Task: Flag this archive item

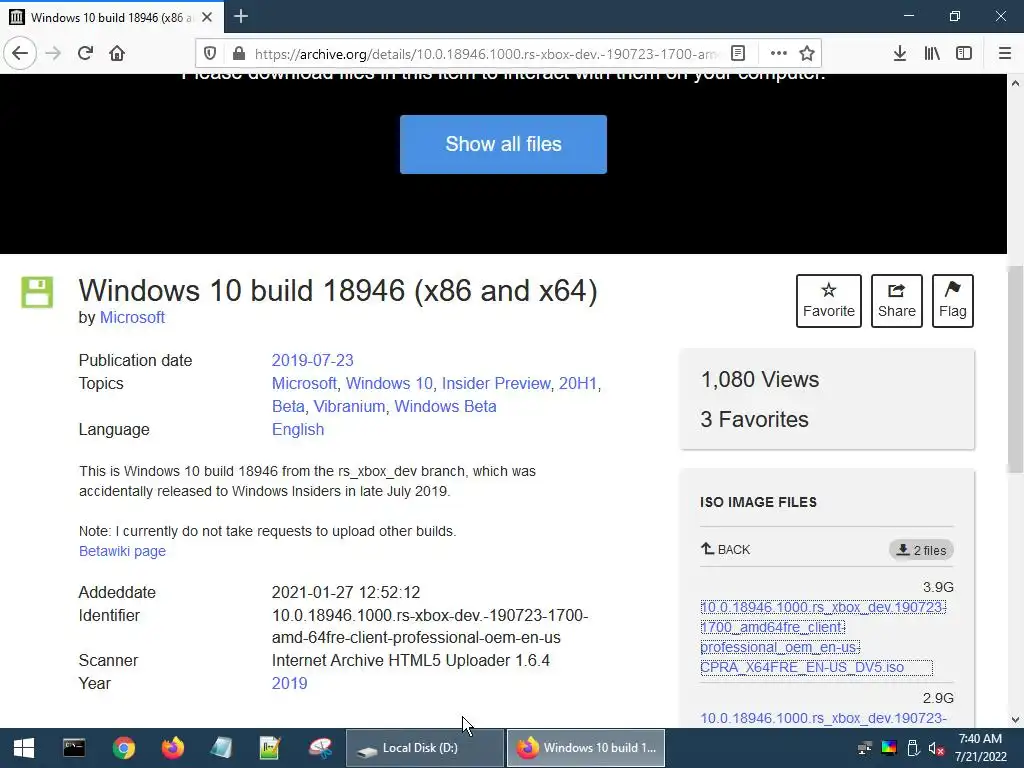Action: click(953, 301)
